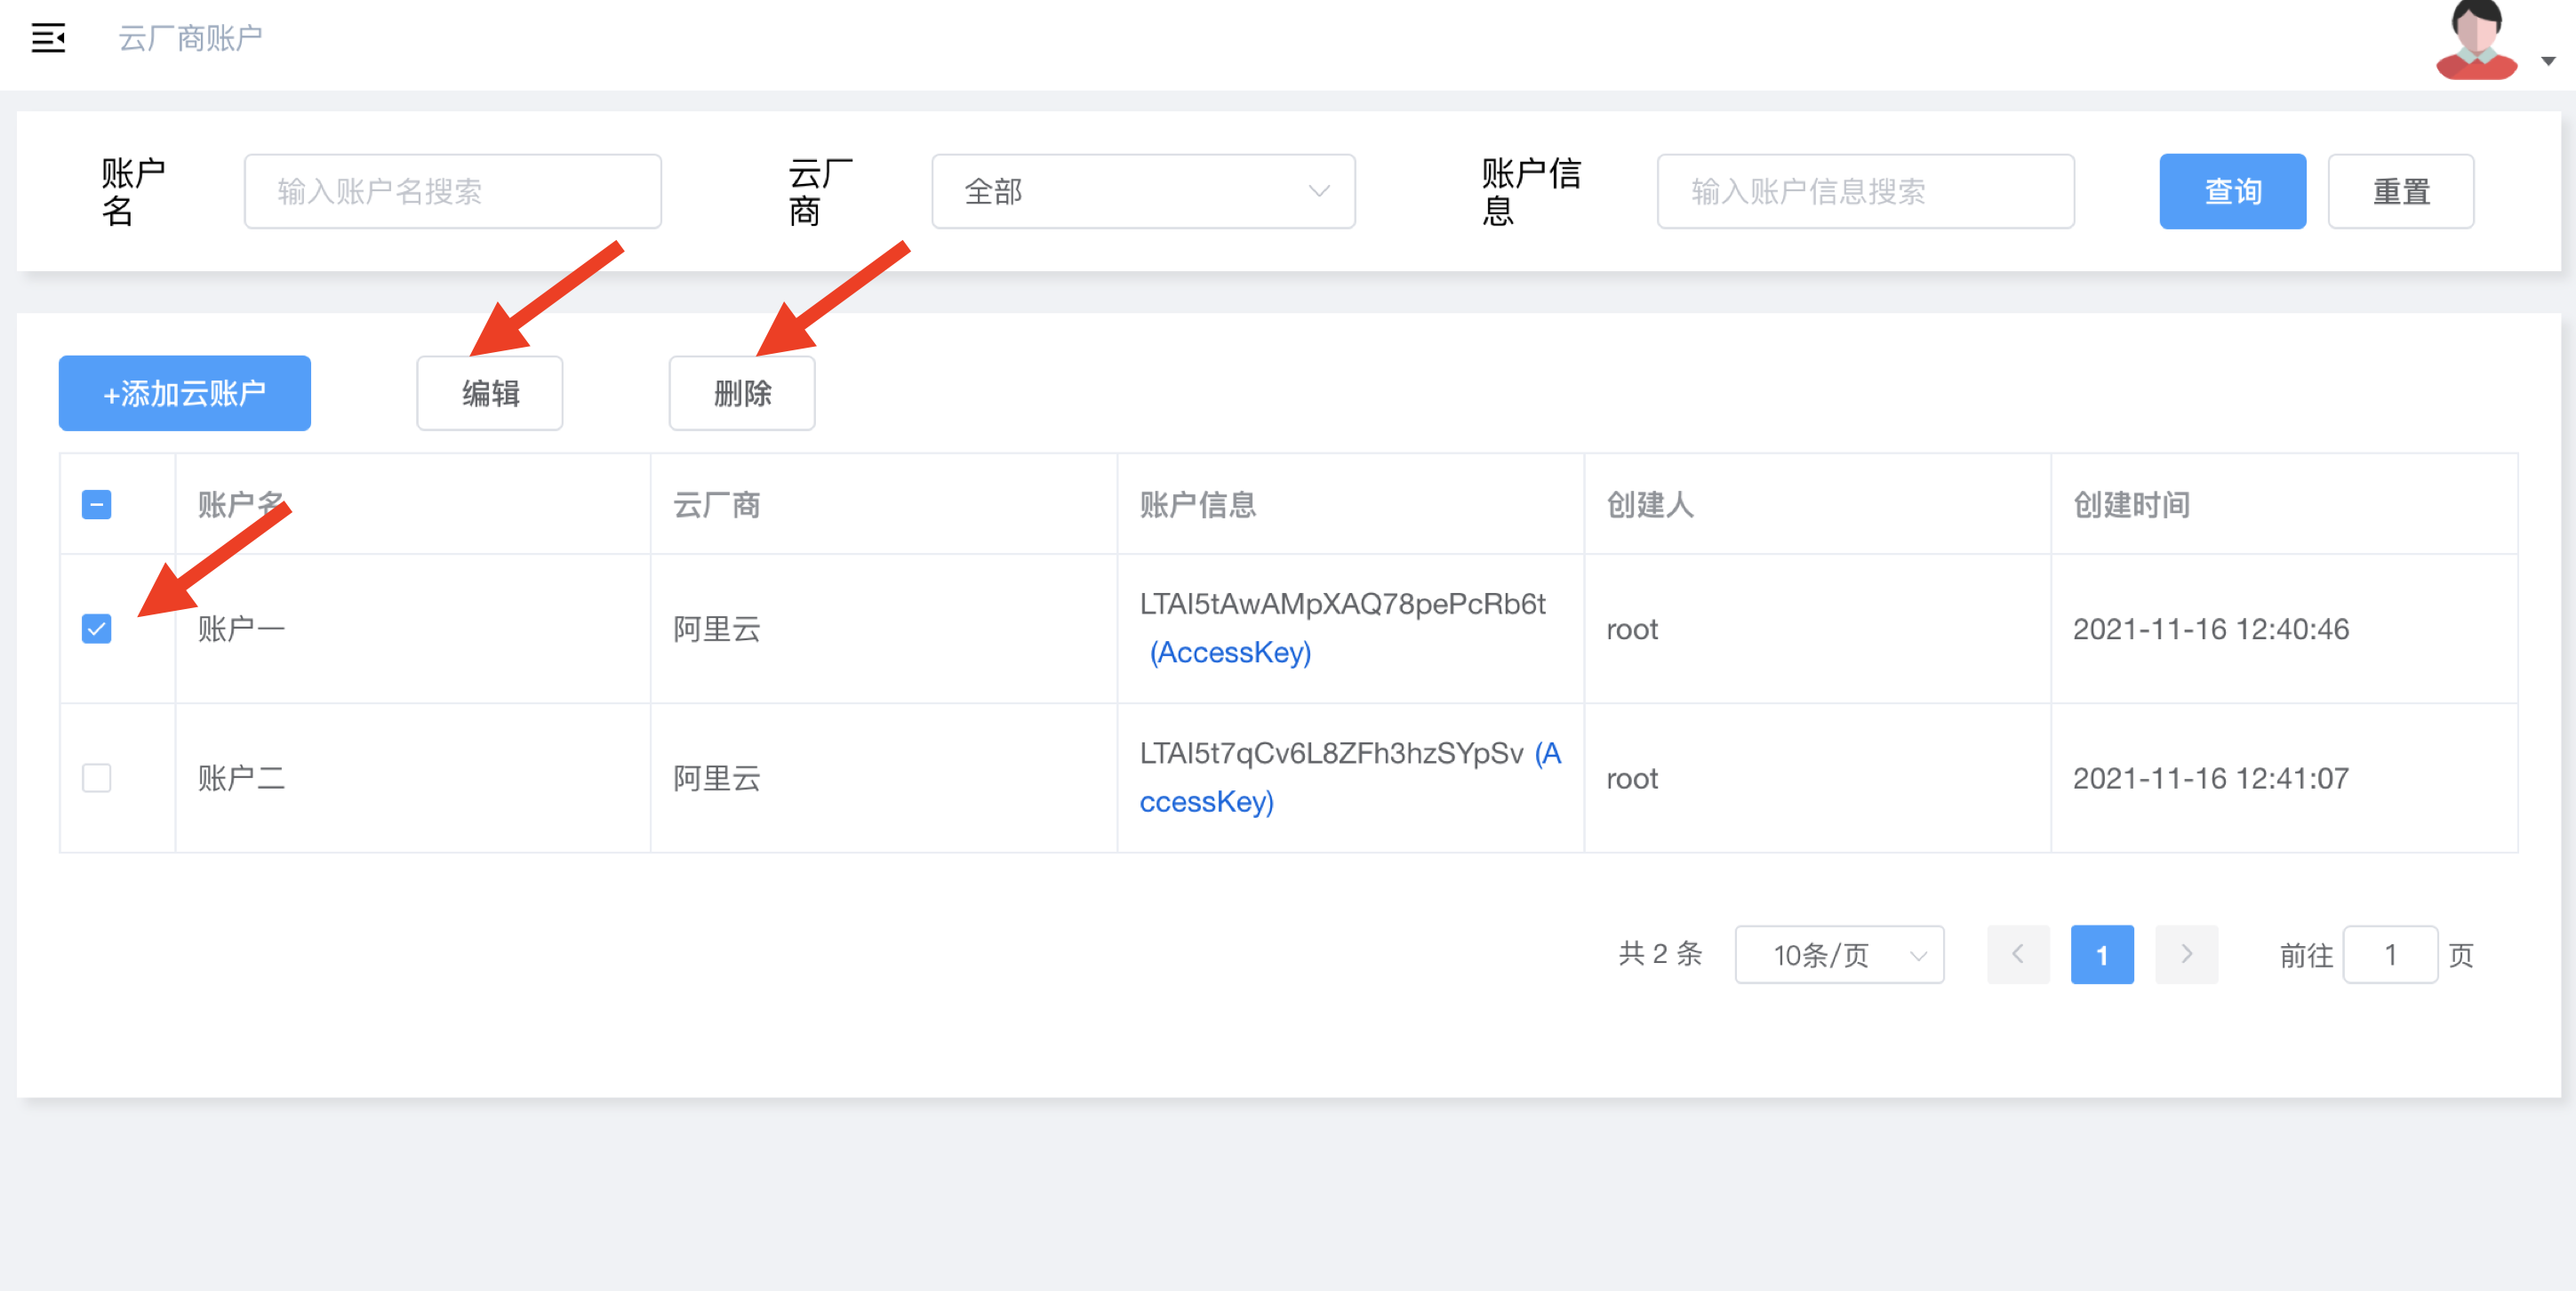Open the 云厂商账户 page title
This screenshot has height=1291, width=2576.
tap(191, 37)
